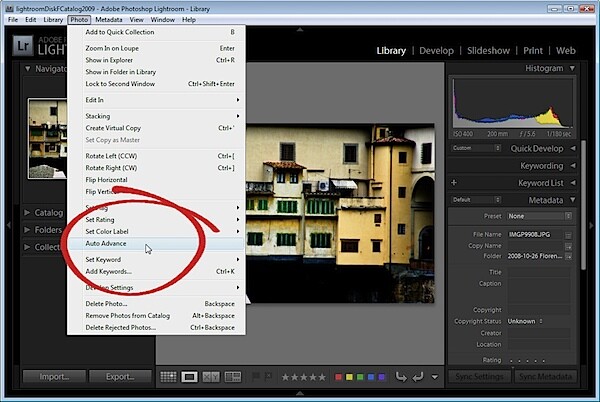Open Survey view icon

coord(233,377)
